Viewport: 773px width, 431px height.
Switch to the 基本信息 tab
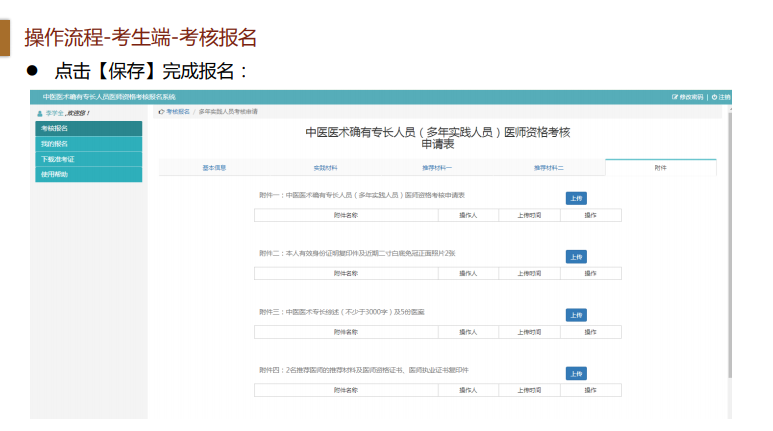pos(214,168)
